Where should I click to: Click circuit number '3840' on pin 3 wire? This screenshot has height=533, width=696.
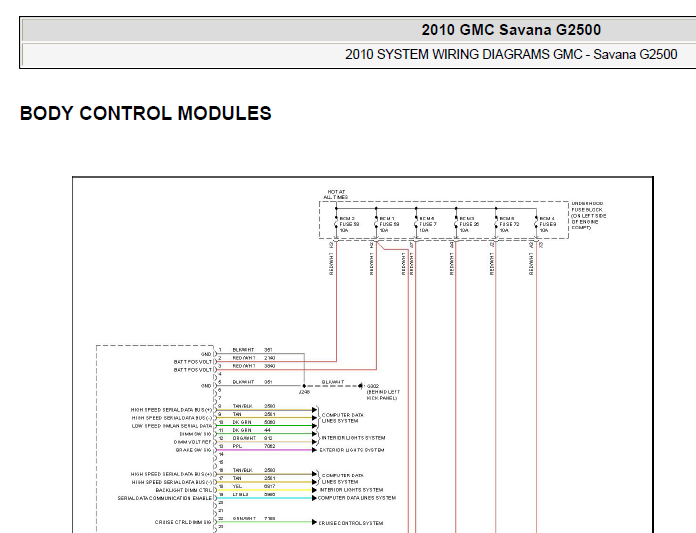coord(269,366)
